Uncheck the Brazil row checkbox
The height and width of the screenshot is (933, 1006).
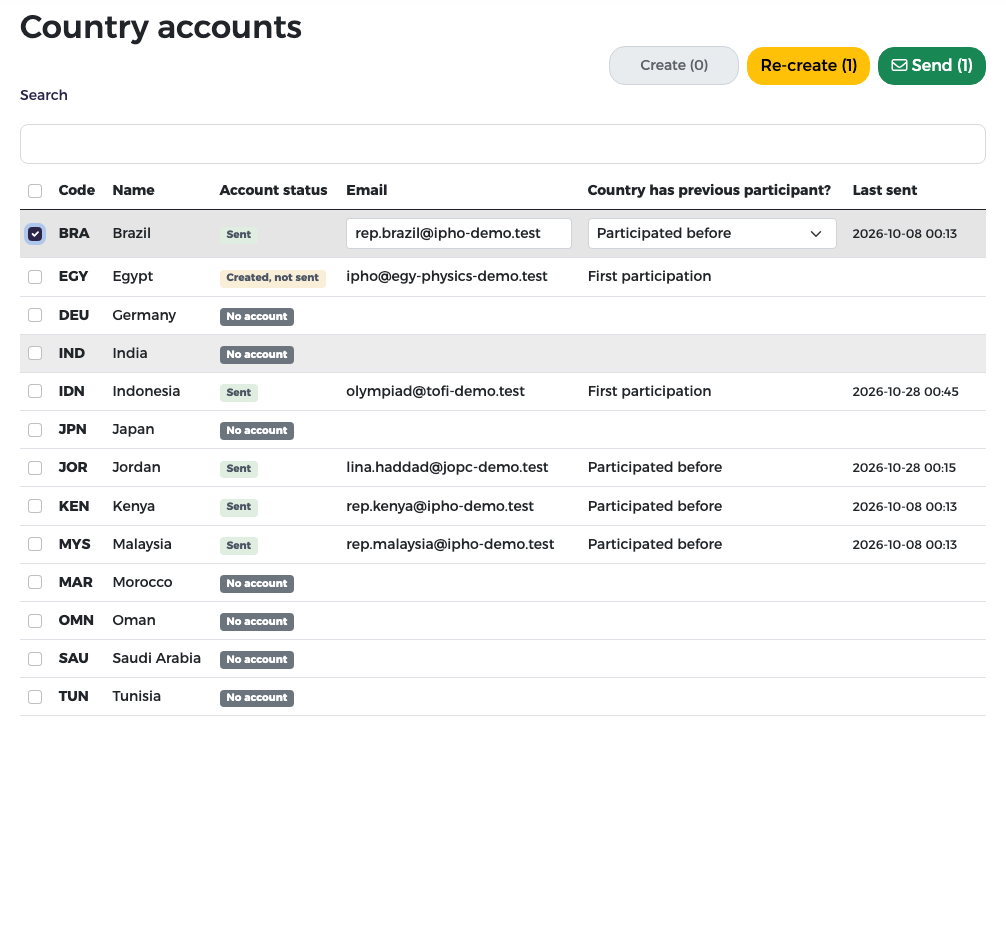[35, 234]
